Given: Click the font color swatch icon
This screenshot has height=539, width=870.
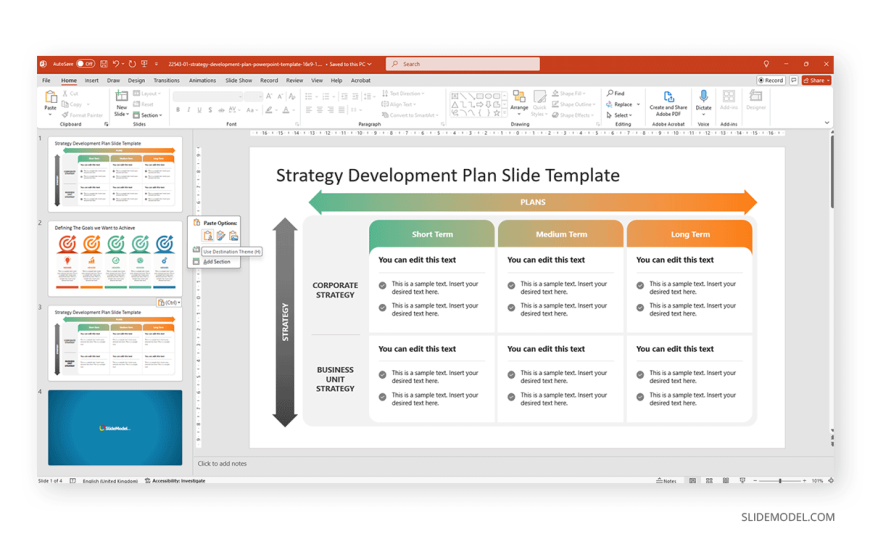Looking at the screenshot, I should 286,110.
